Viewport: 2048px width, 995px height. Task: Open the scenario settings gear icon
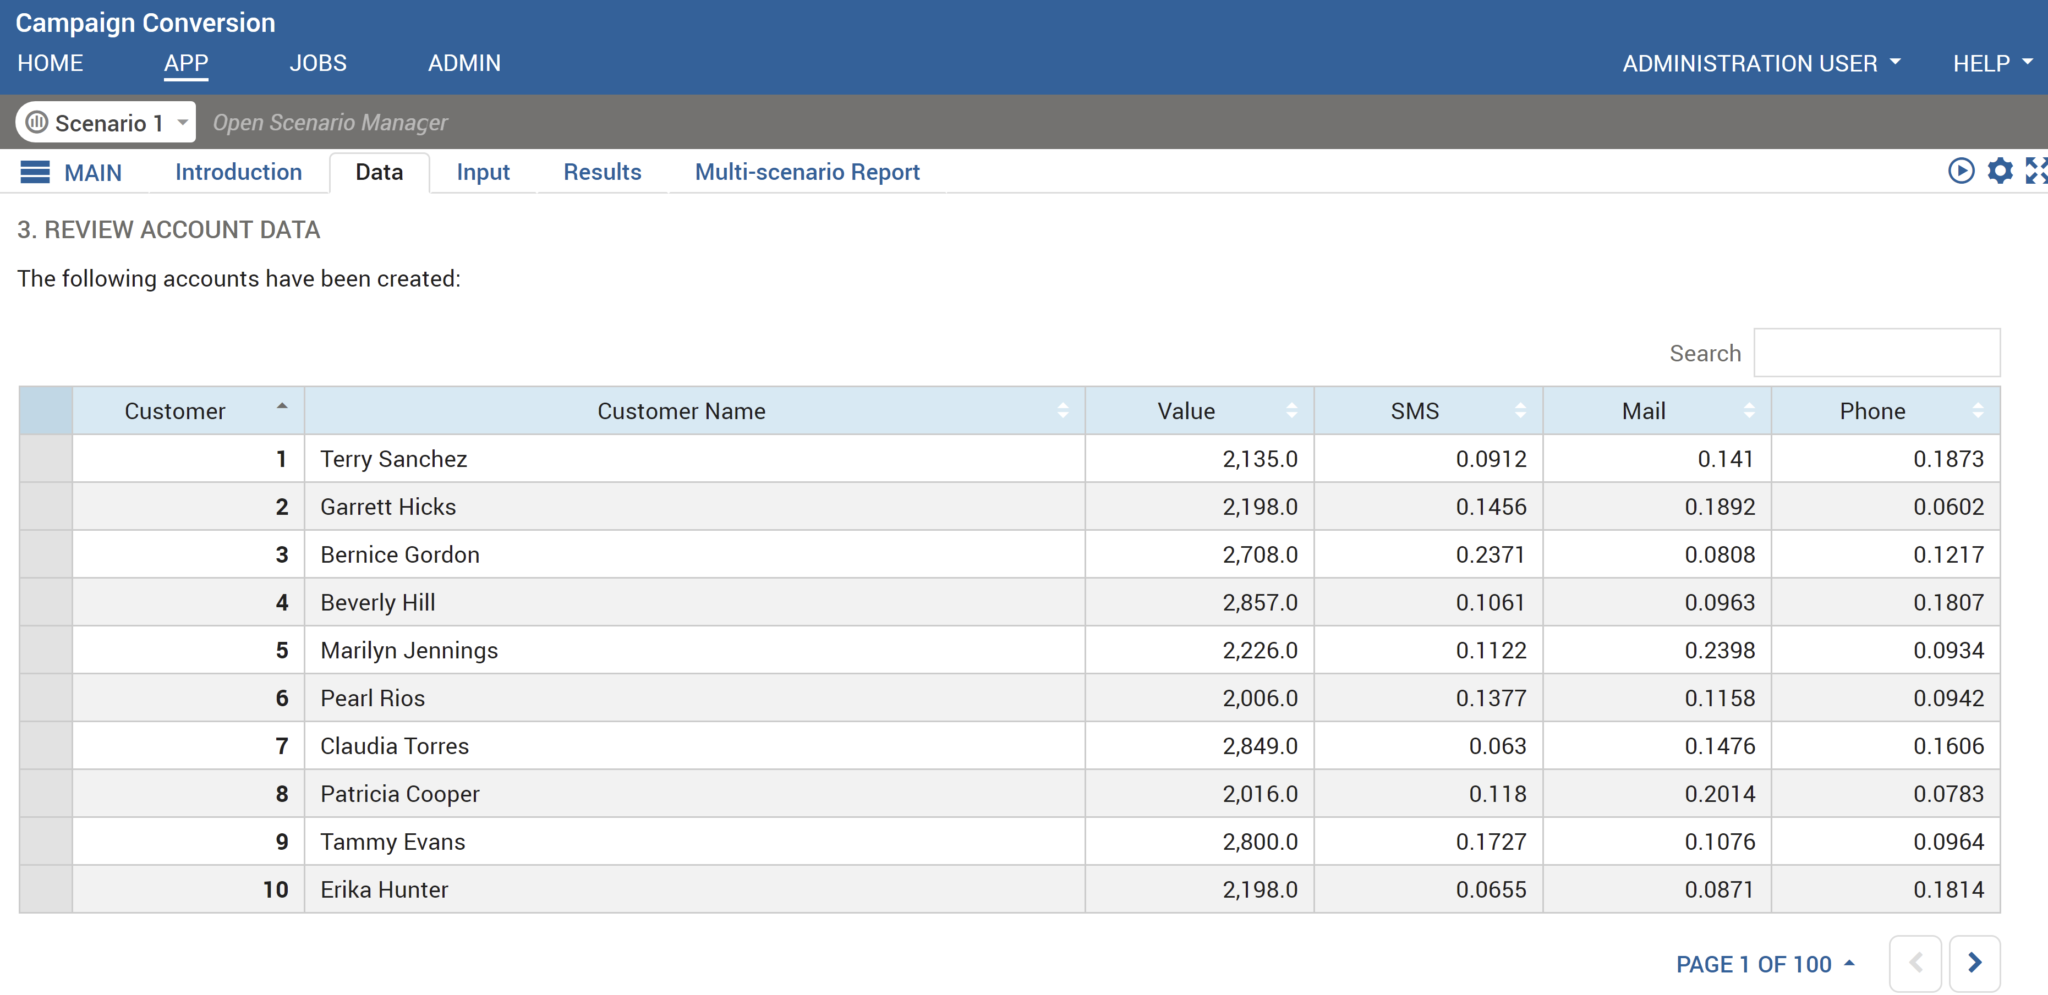[x=2000, y=171]
